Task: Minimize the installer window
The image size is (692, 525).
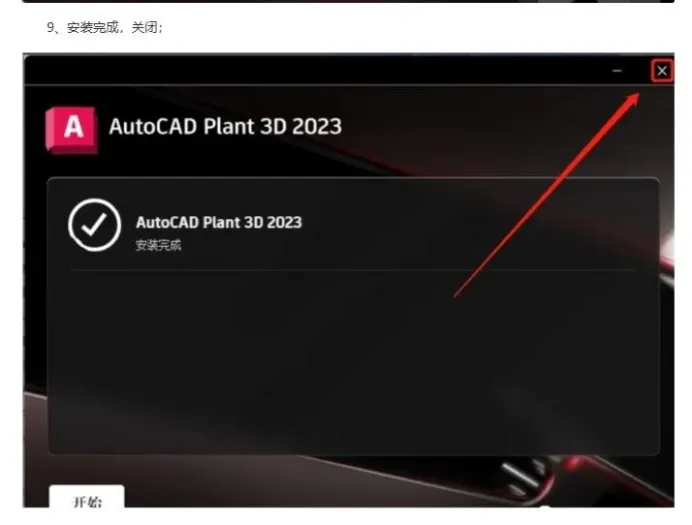Action: [617, 71]
